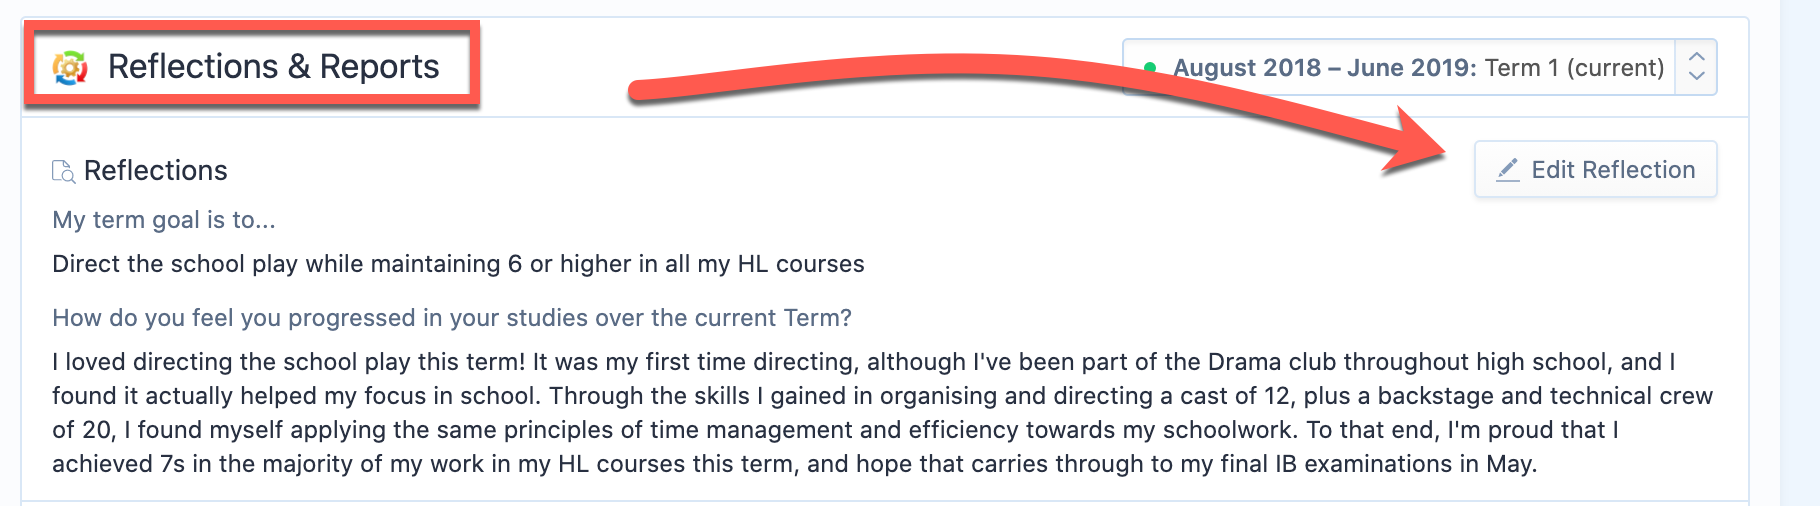Click the colorful Reflections & Reports logo icon
1820x506 pixels.
(x=71, y=67)
